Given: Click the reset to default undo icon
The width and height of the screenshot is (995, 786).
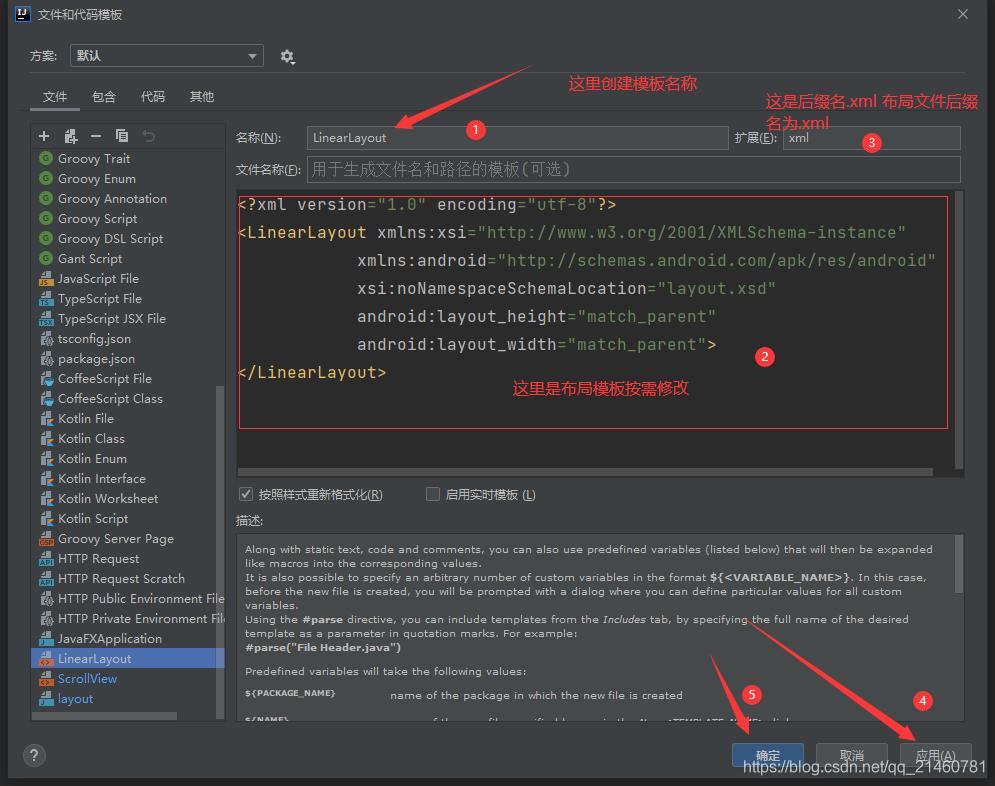Looking at the screenshot, I should (148, 136).
